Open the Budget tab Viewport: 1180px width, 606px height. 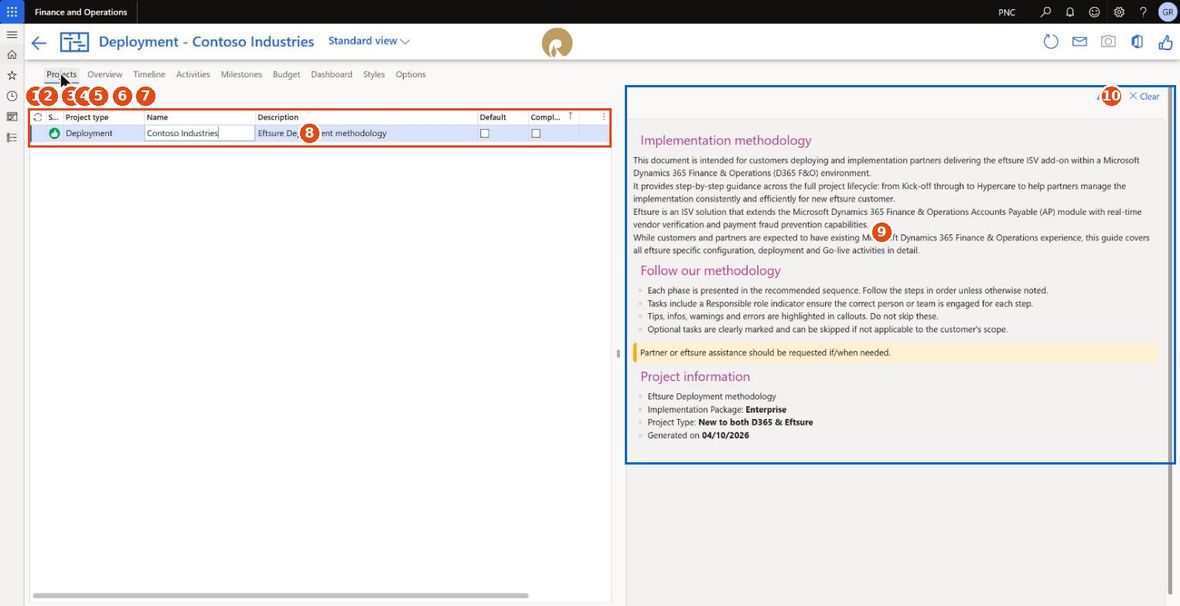coord(286,75)
